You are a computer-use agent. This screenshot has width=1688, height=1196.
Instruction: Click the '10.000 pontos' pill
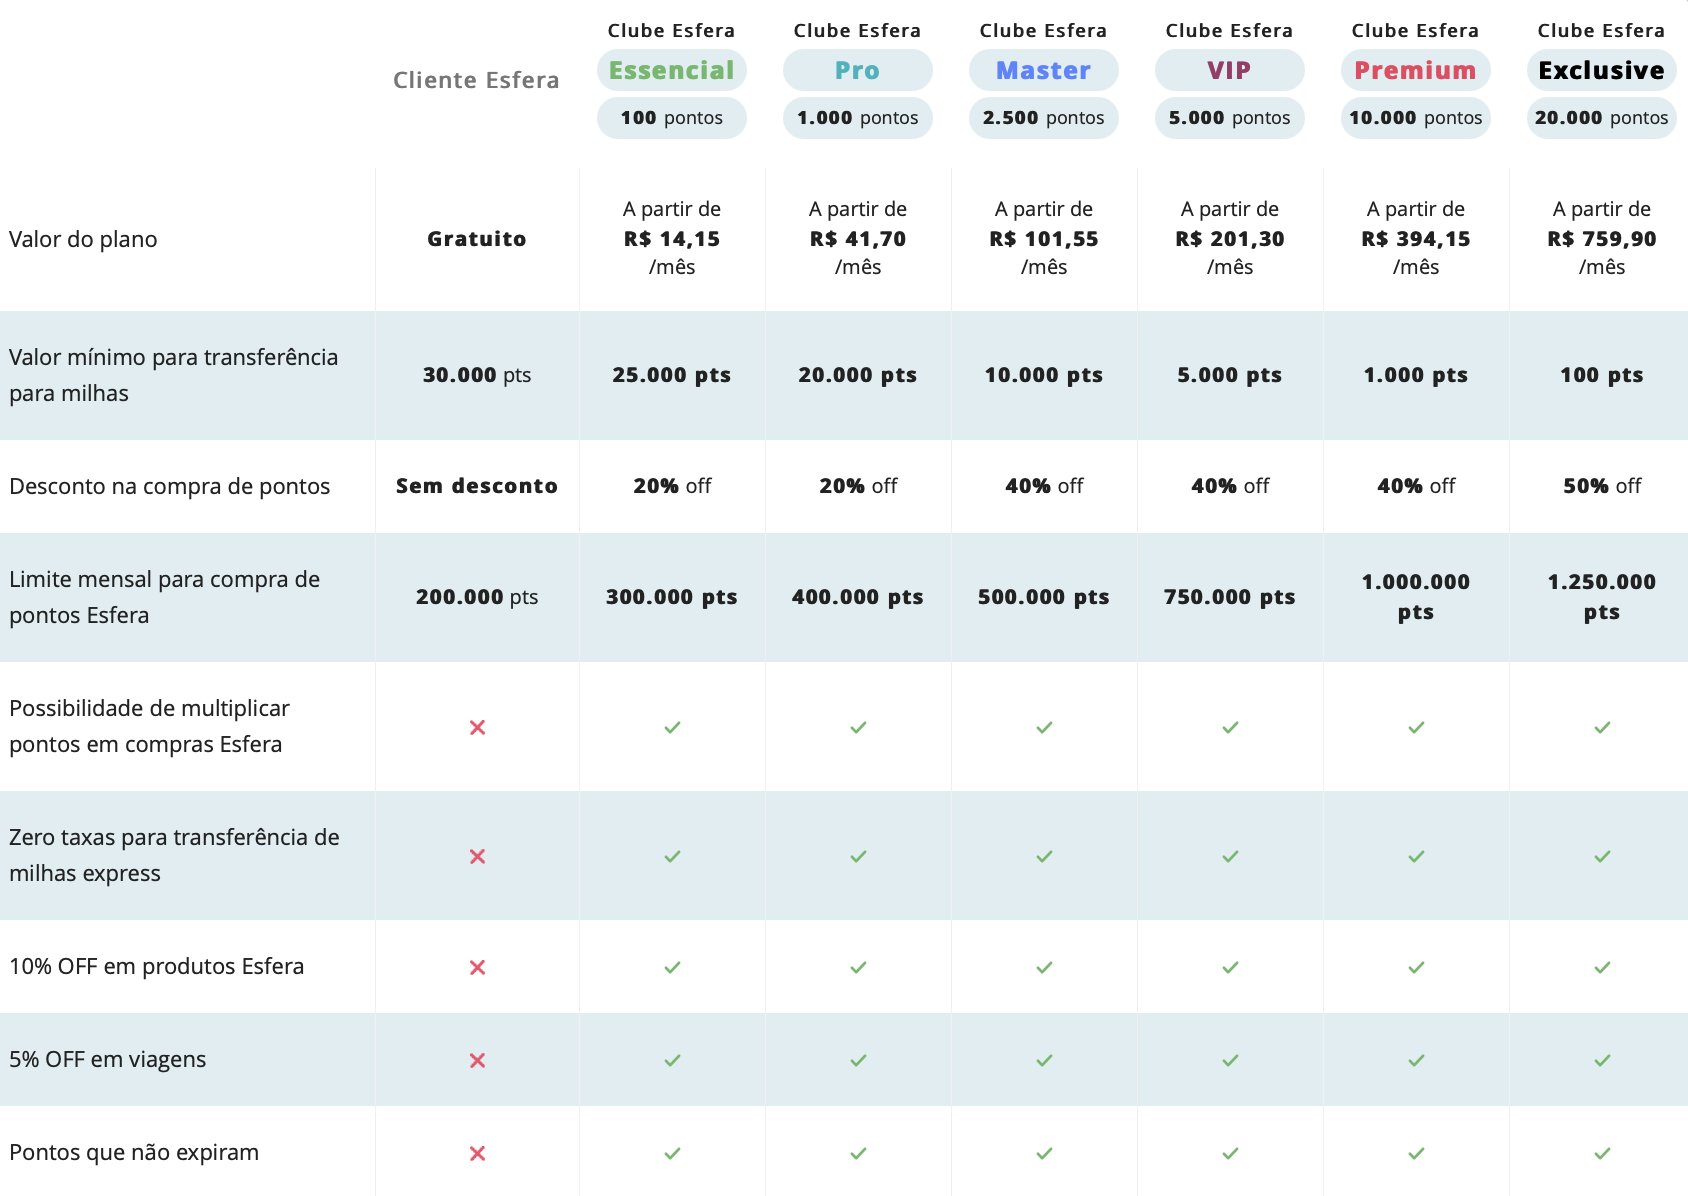pos(1416,118)
